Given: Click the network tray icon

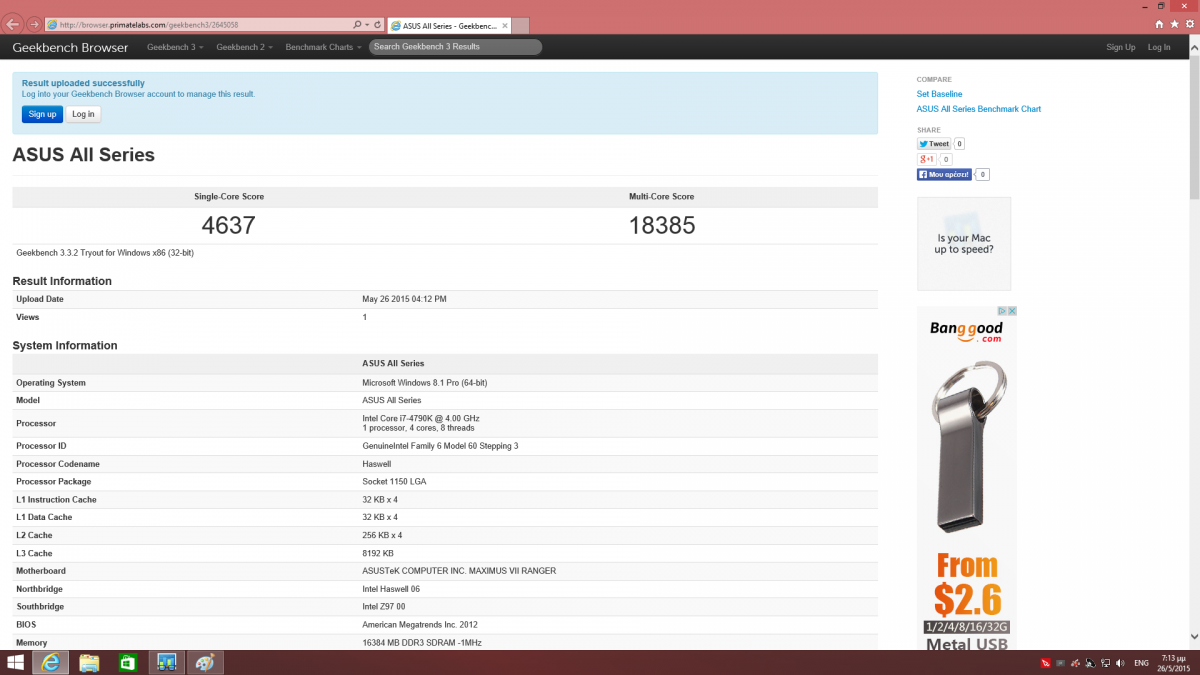Looking at the screenshot, I should coord(1104,663).
